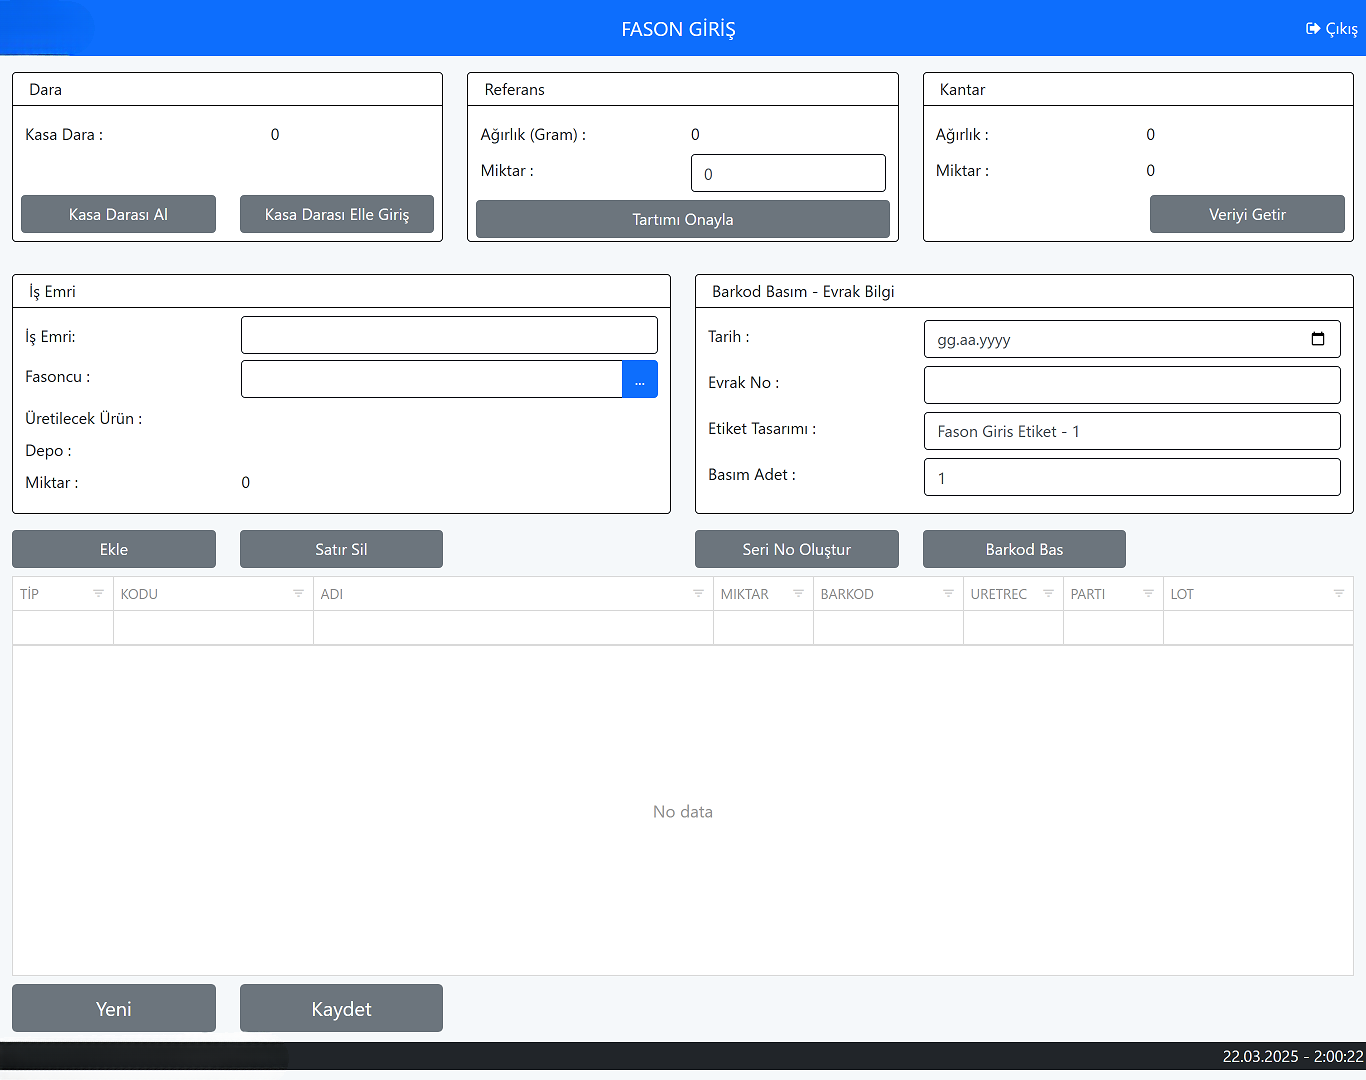Open the calendar picker in Tarih field

click(x=1317, y=339)
